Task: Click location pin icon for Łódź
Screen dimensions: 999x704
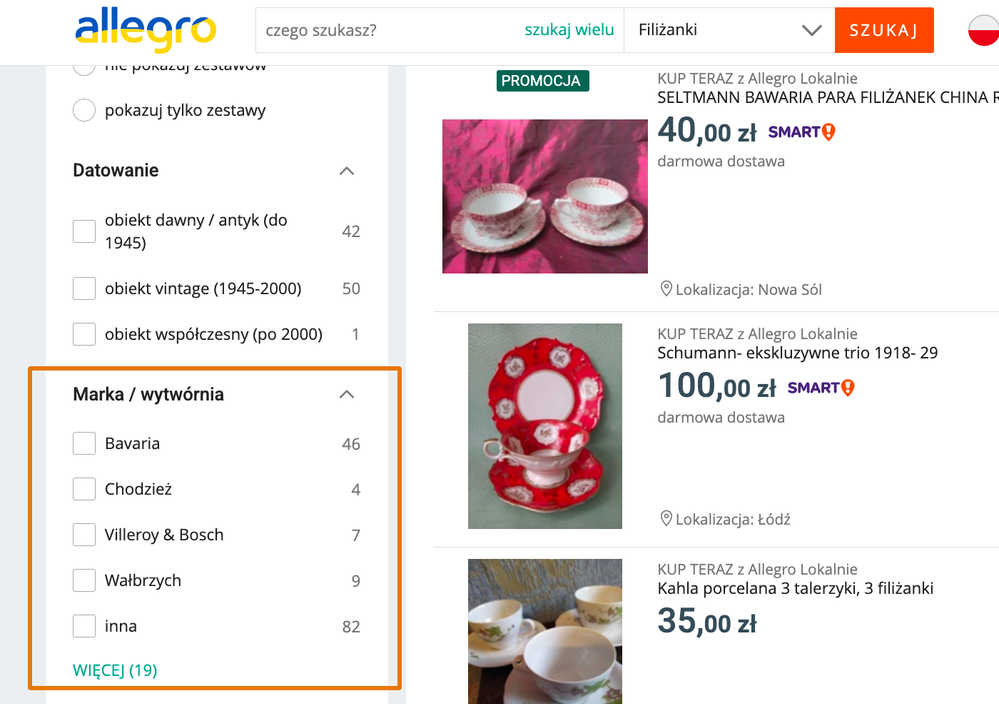Action: click(666, 519)
